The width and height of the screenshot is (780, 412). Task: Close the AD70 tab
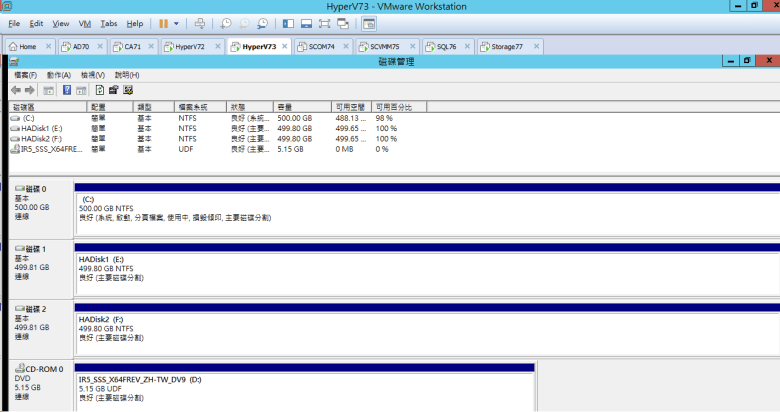click(x=98, y=47)
